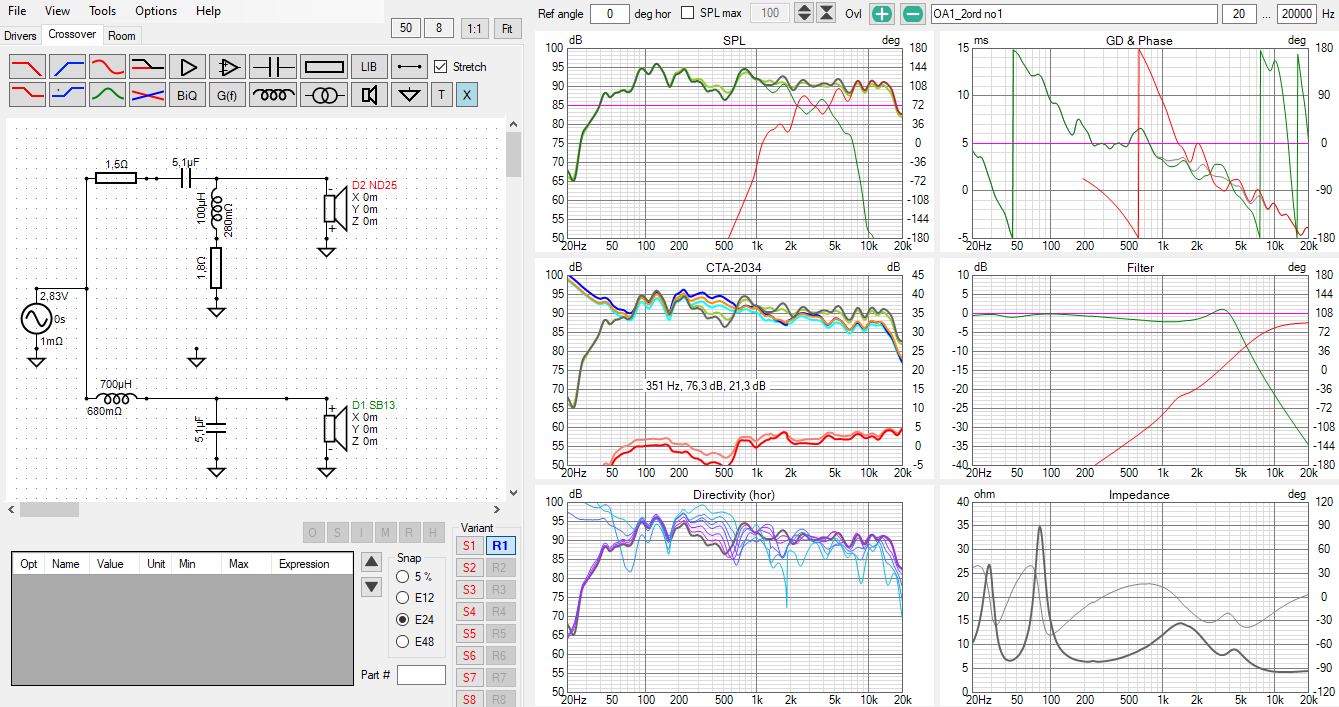1339x707 pixels.
Task: Select the buffer amplifier triangle tool
Action: click(187, 67)
